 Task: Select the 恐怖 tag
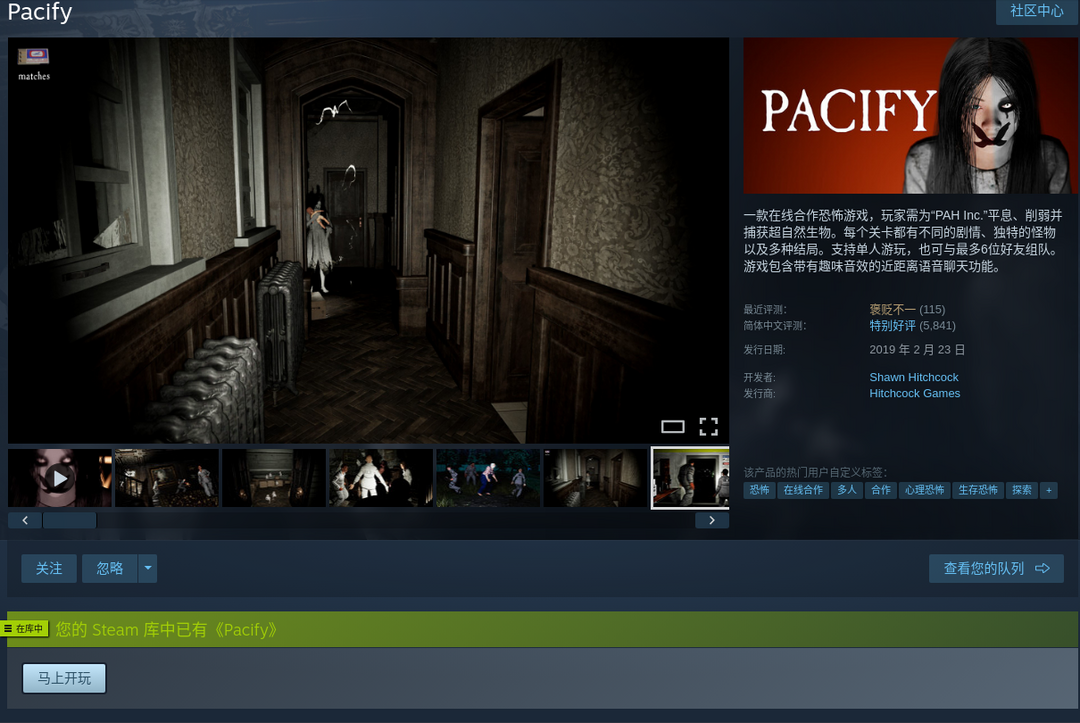[759, 490]
